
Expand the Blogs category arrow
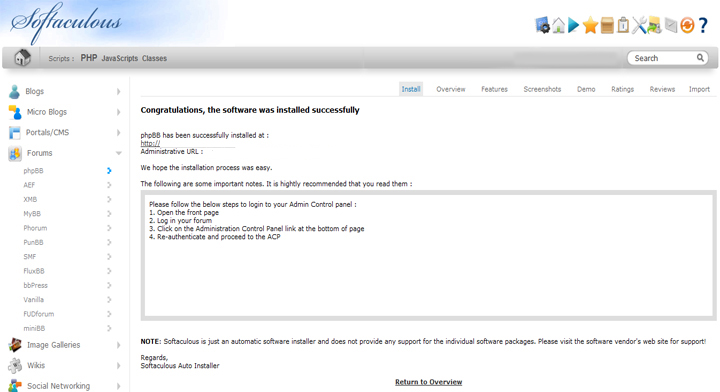tap(118, 91)
